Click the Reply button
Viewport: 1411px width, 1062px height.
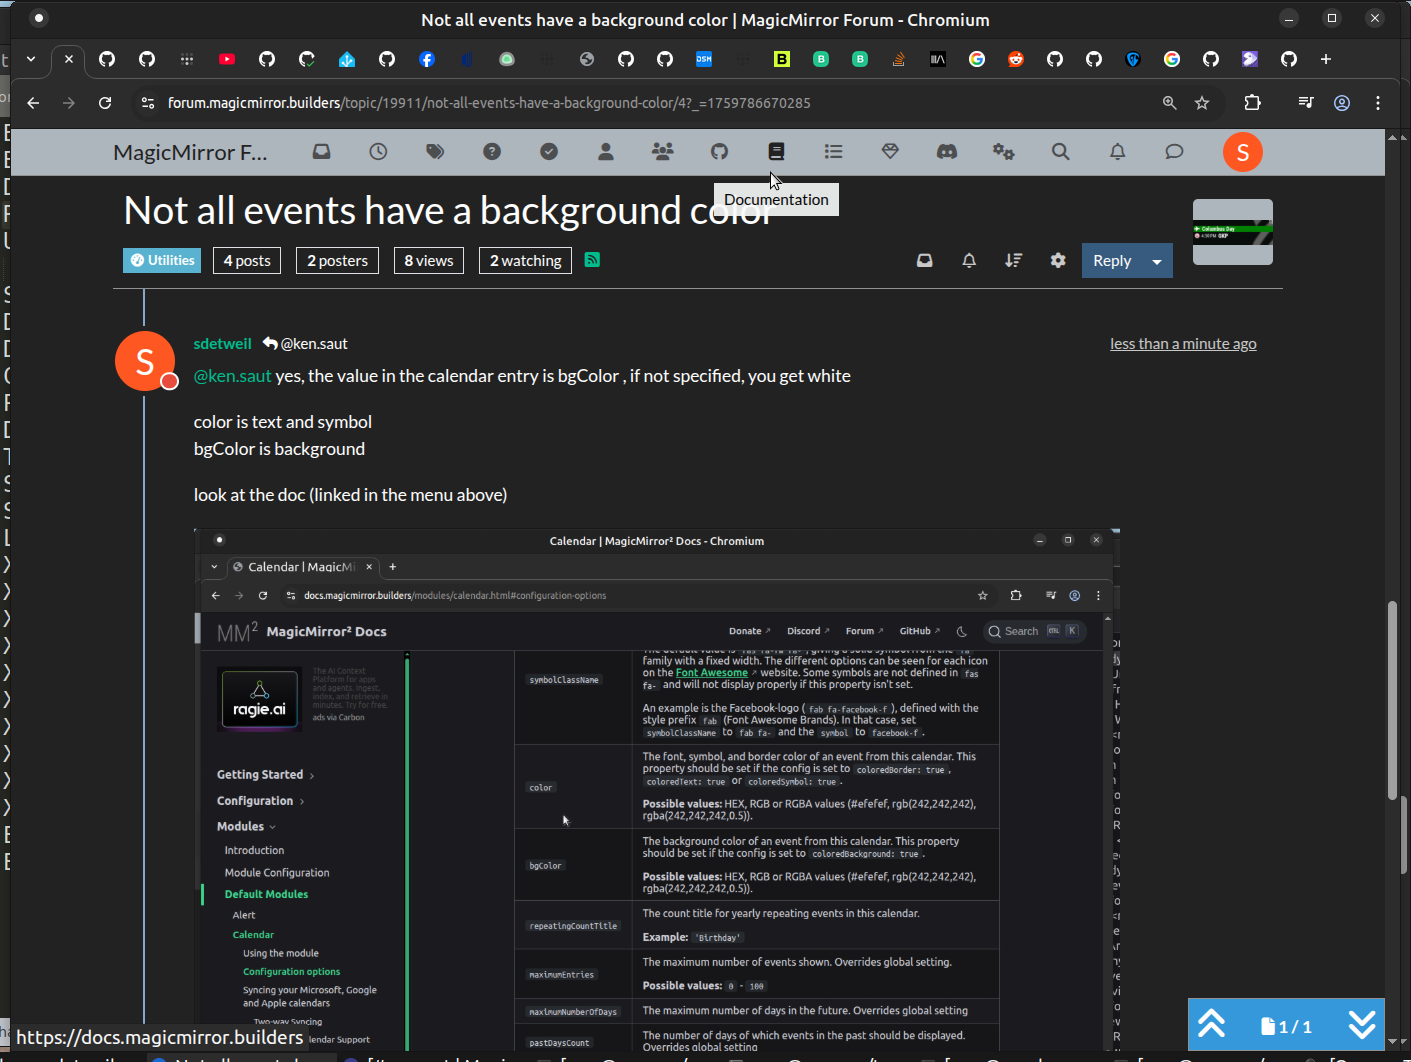coord(1111,261)
